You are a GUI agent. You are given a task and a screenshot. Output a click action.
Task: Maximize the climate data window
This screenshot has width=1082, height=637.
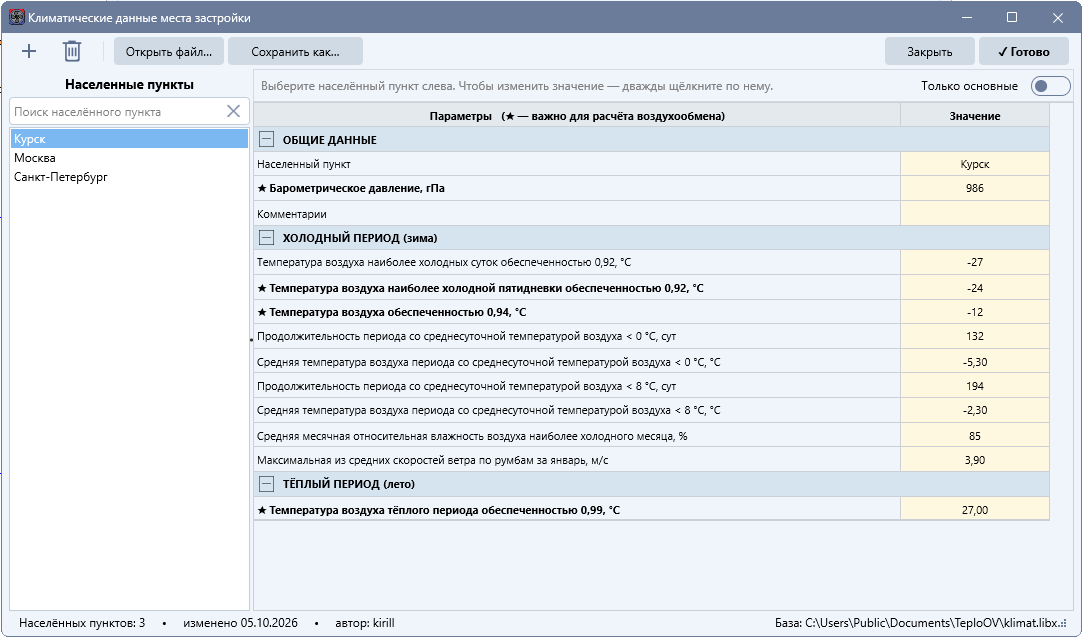tap(1012, 17)
